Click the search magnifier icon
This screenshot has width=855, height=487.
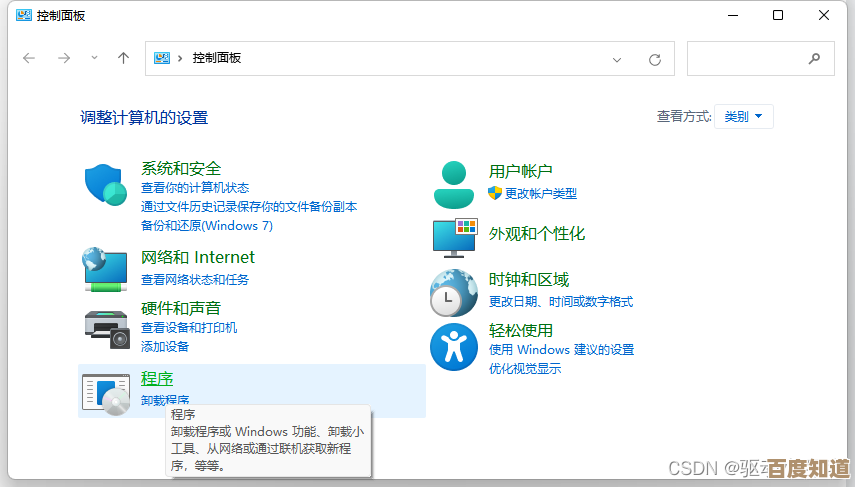(815, 58)
